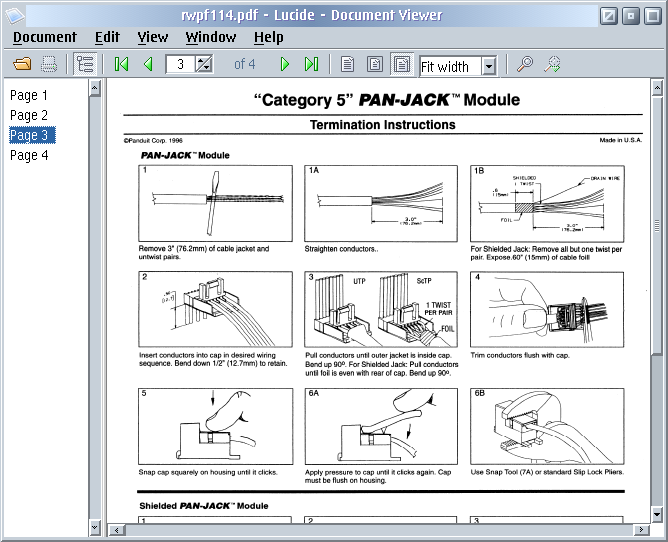Click the magnifier find icon

[525, 65]
